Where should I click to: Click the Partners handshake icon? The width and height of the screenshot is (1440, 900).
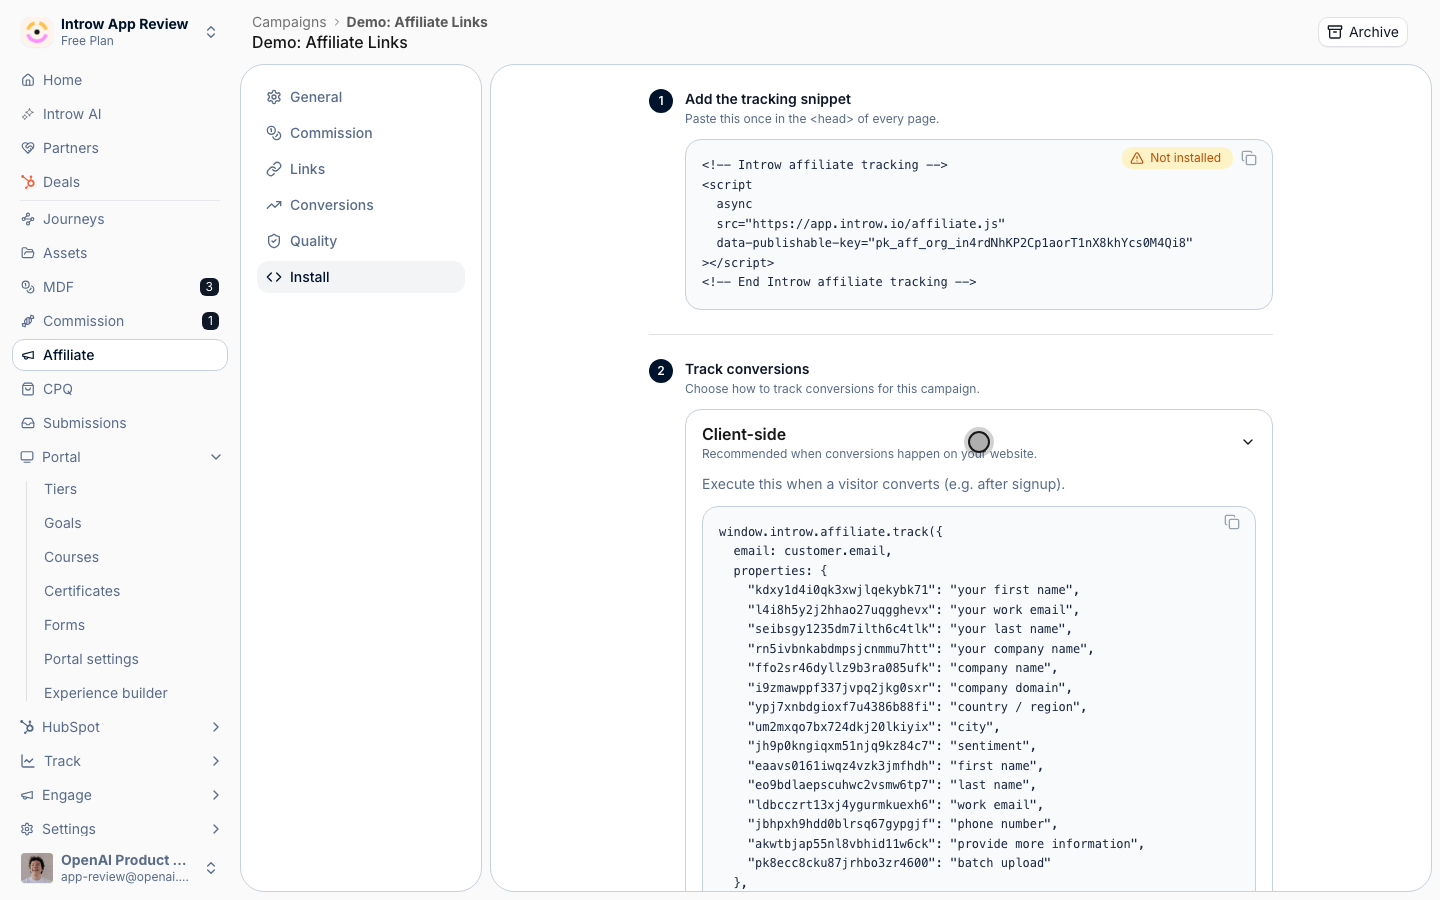point(28,148)
